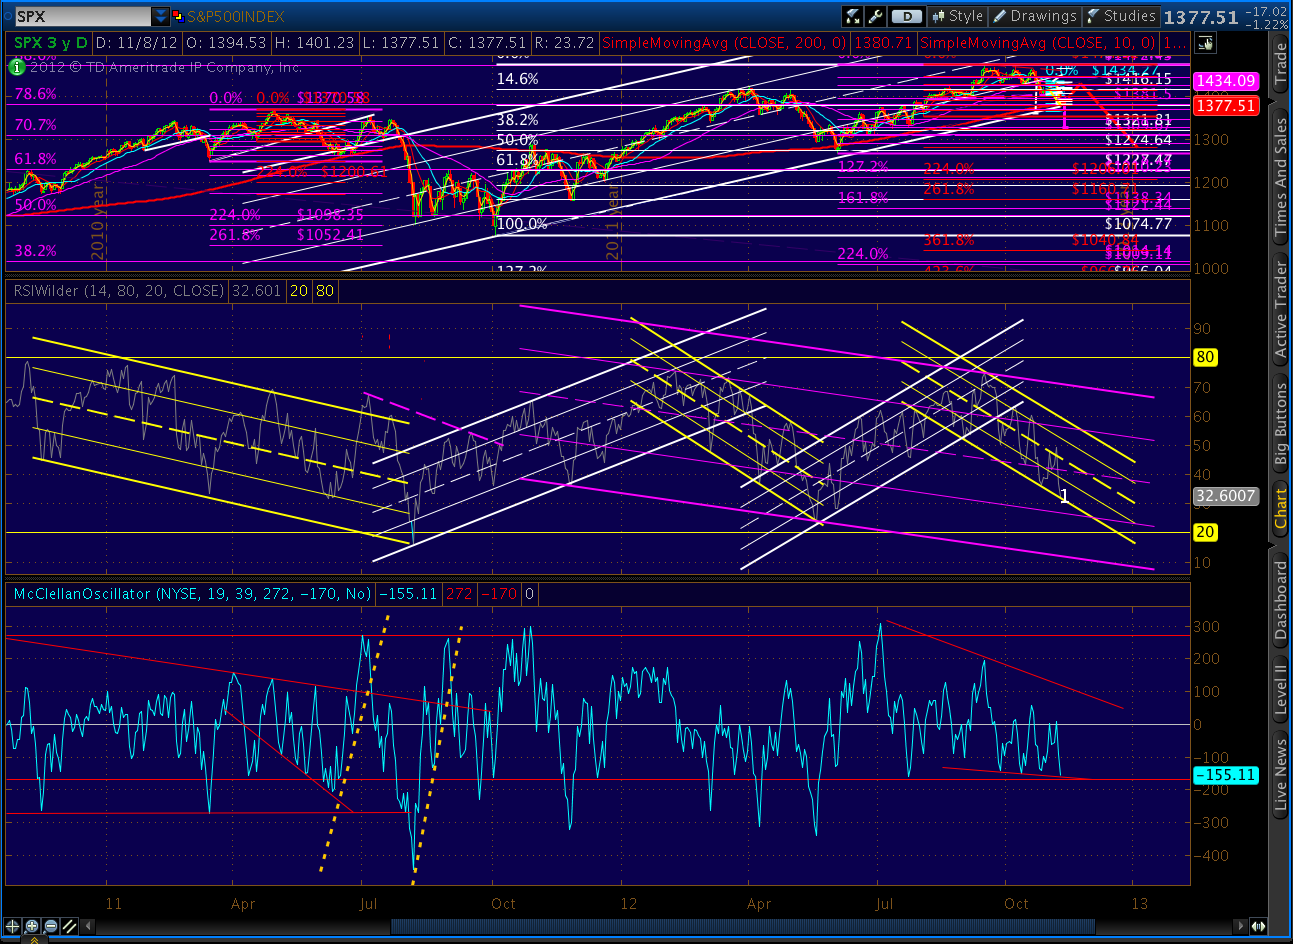The width and height of the screenshot is (1293, 944).
Task: Zoom out with the minus magnifier
Action: (x=50, y=926)
